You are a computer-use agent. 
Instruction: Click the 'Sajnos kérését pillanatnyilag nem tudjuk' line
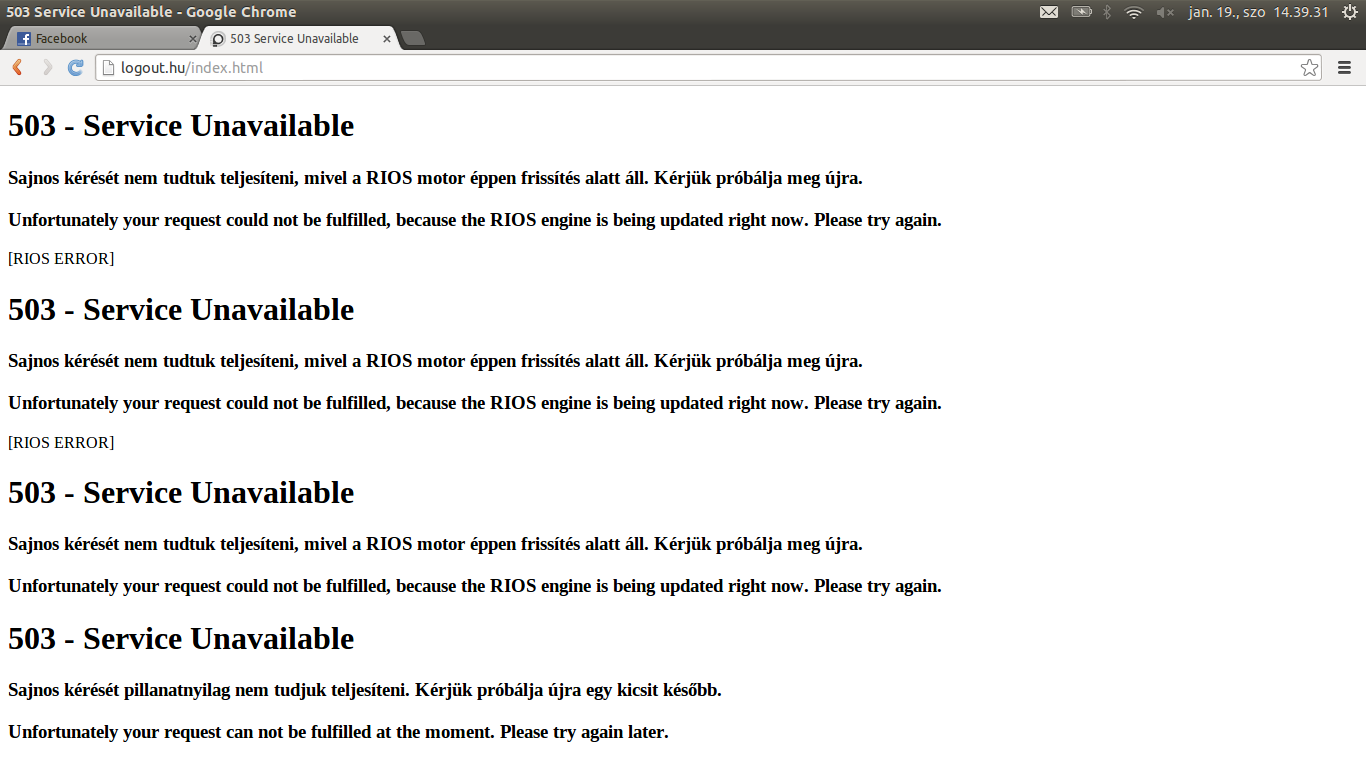(365, 690)
